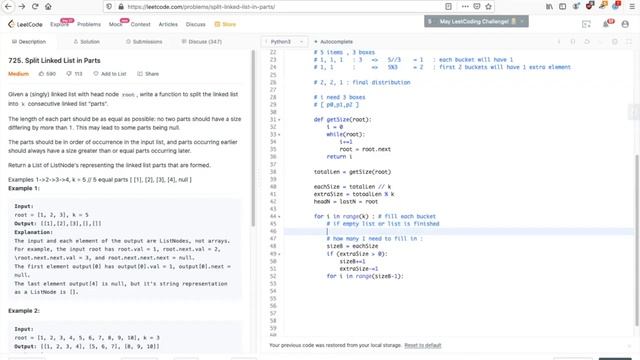Open notifications bell with red badge
This screenshot has height=360, width=640.
[607, 24]
